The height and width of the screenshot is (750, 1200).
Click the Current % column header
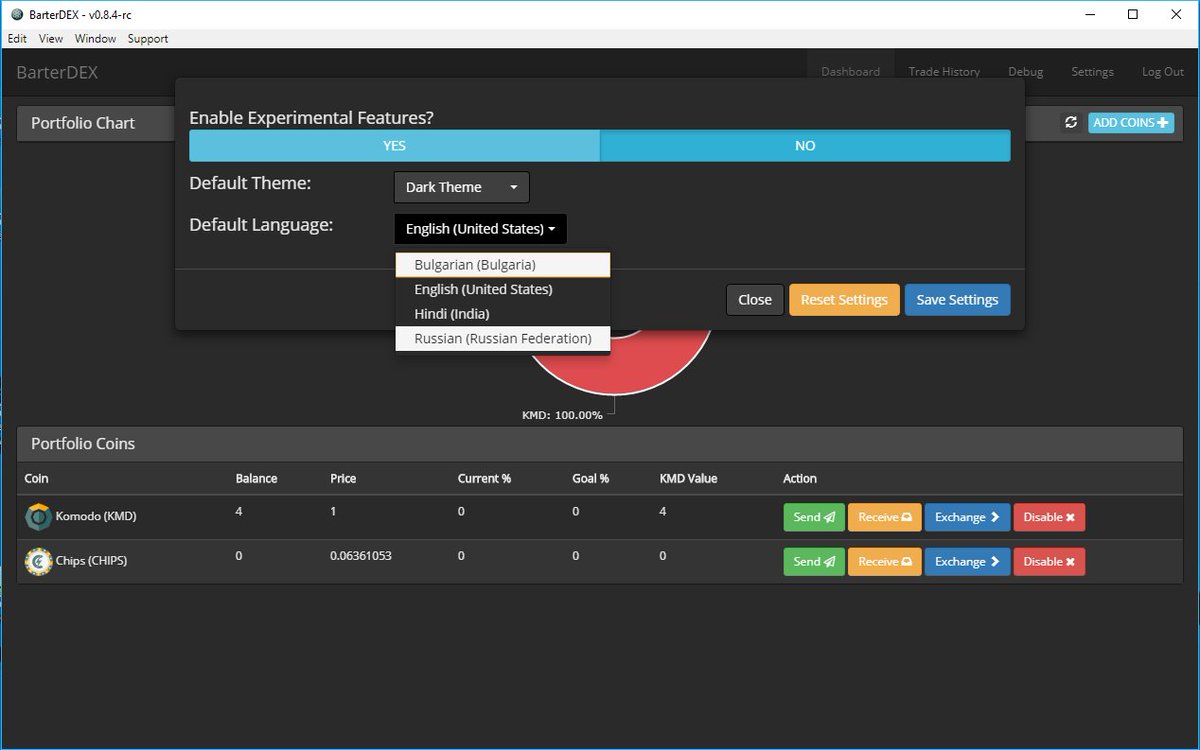click(x=484, y=479)
